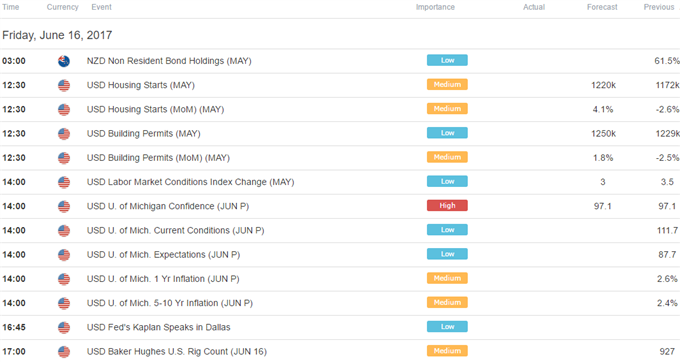The image size is (680, 362).
Task: Open NZD Non Resident Bond Holdings (MAY) event
Action: click(x=169, y=61)
